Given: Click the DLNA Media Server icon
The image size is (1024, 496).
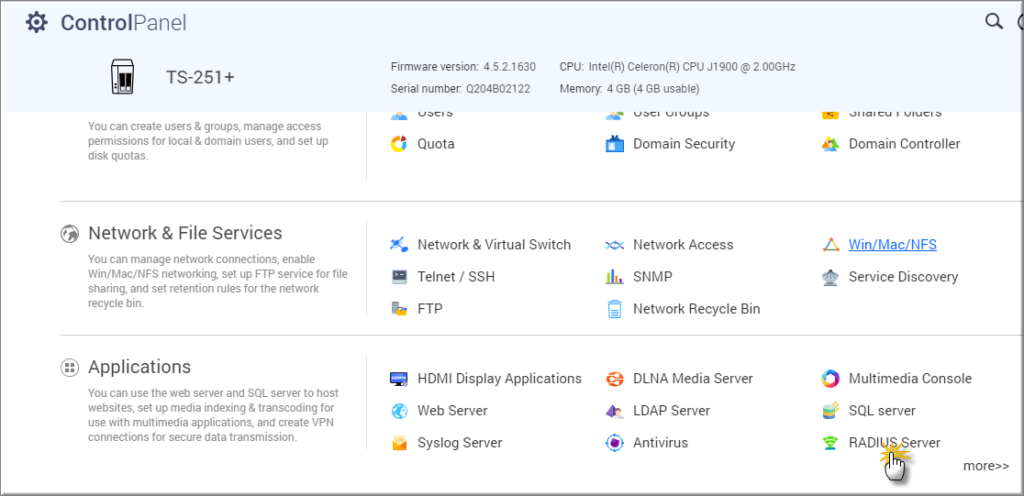Looking at the screenshot, I should pyautogui.click(x=615, y=379).
